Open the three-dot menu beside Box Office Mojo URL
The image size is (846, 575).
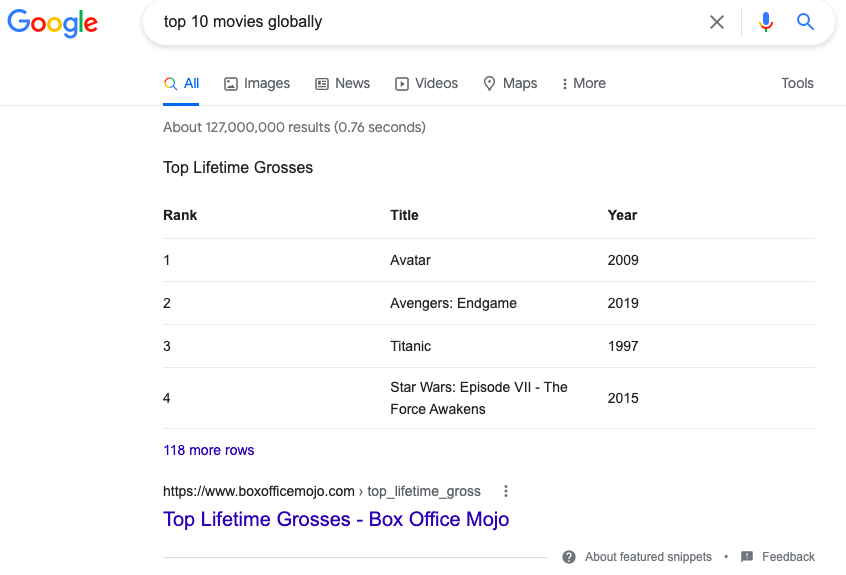(x=506, y=491)
